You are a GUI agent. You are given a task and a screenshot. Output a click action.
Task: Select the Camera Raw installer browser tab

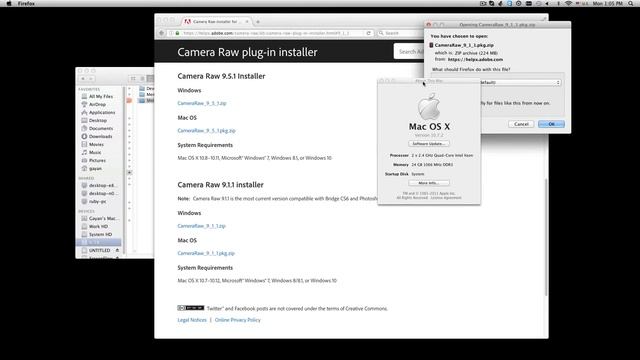pyautogui.click(x=216, y=21)
